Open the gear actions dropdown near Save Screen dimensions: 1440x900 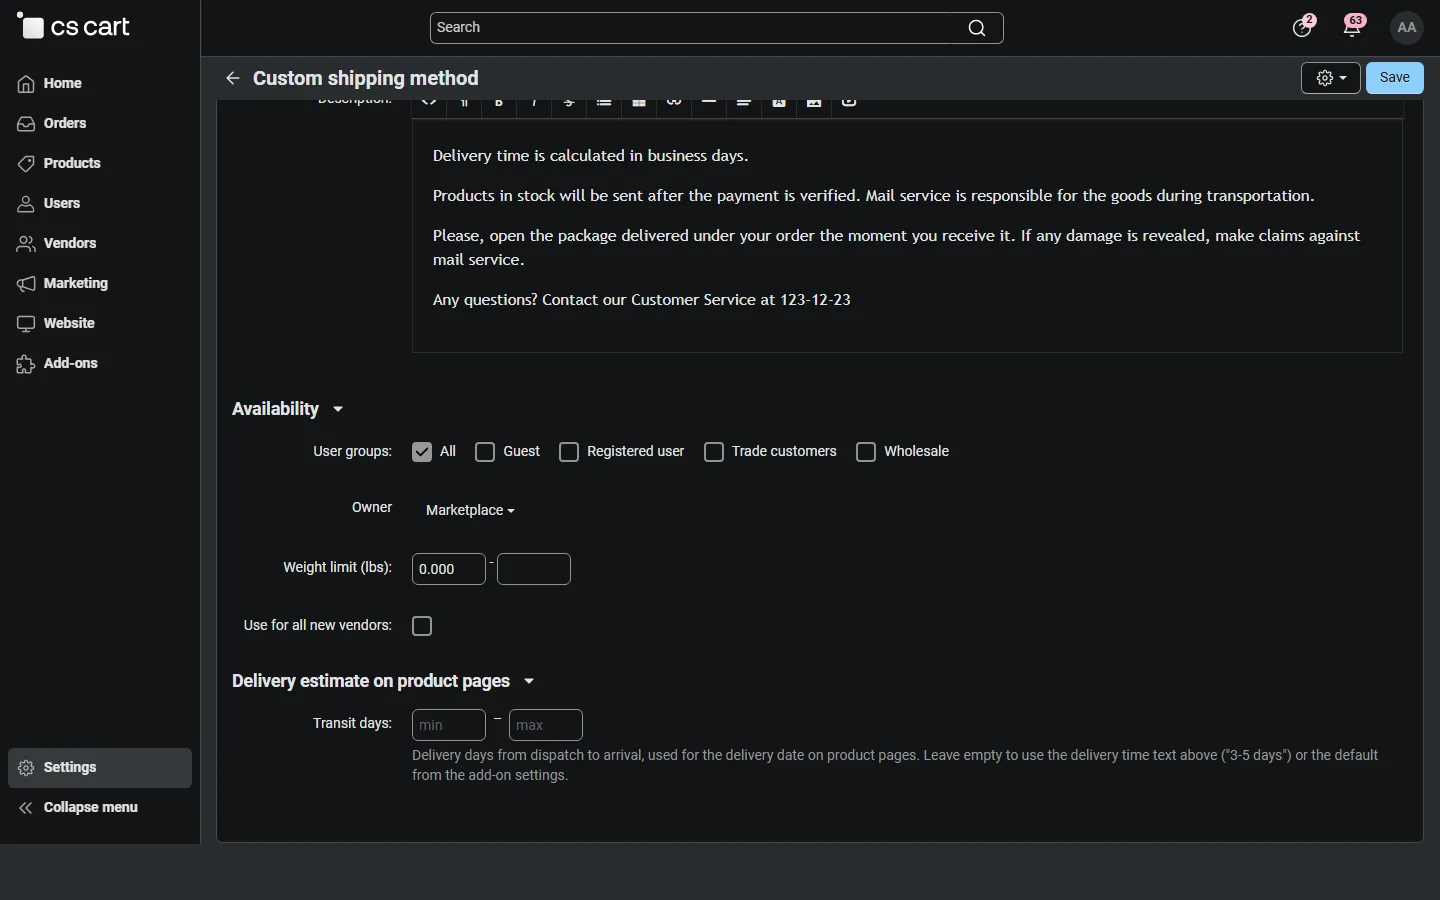point(1331,78)
